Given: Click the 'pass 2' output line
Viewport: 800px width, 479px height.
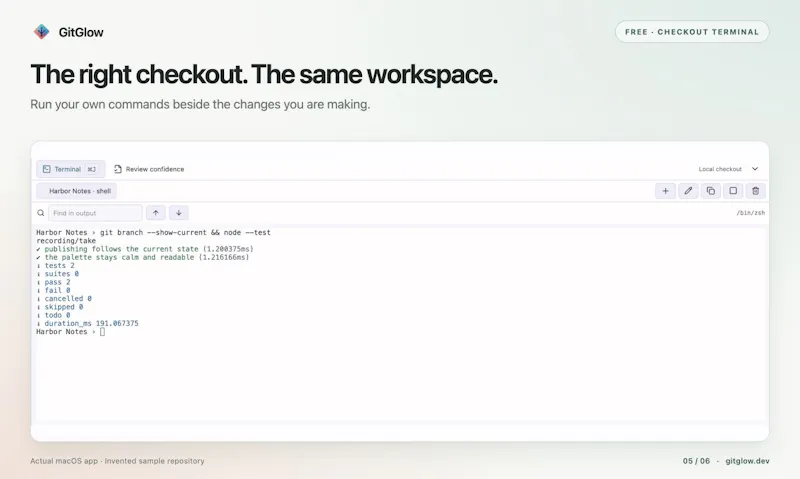Looking at the screenshot, I should pos(54,282).
